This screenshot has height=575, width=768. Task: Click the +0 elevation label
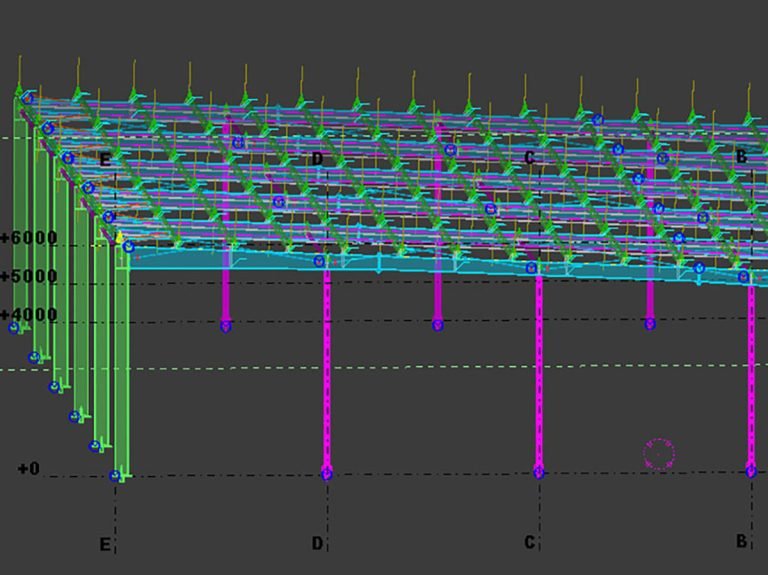[28, 469]
